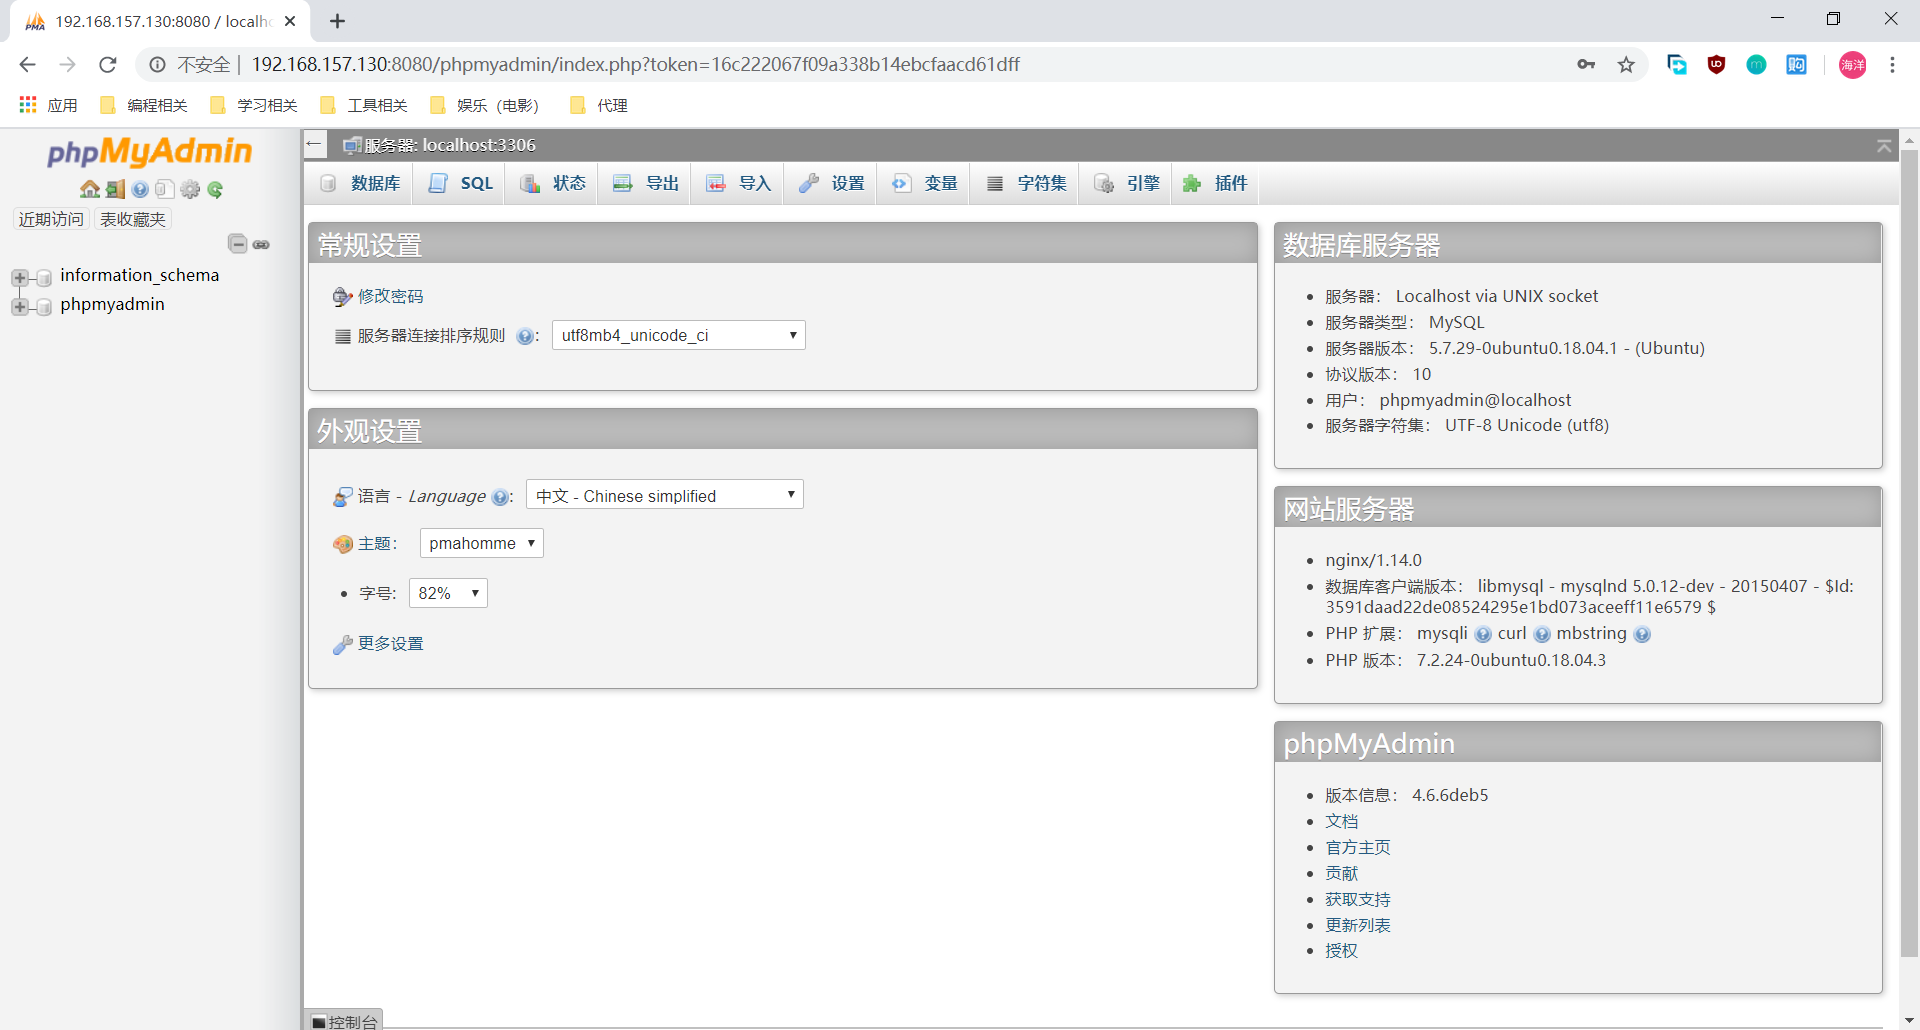Image resolution: width=1920 pixels, height=1030 pixels.
Task: Select the information_schema database name
Action: pos(139,276)
